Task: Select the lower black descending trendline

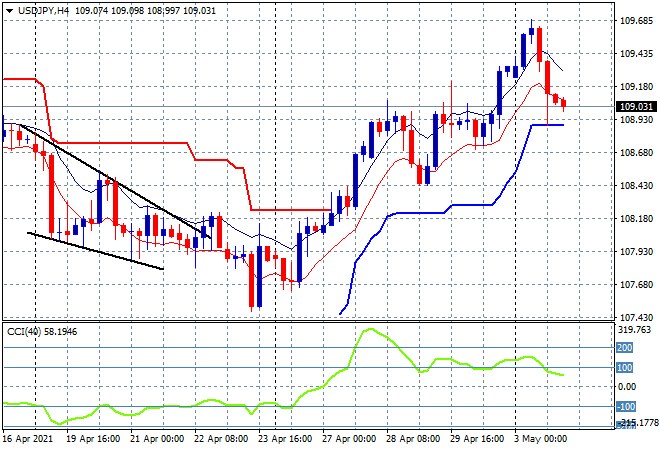Action: coord(95,251)
